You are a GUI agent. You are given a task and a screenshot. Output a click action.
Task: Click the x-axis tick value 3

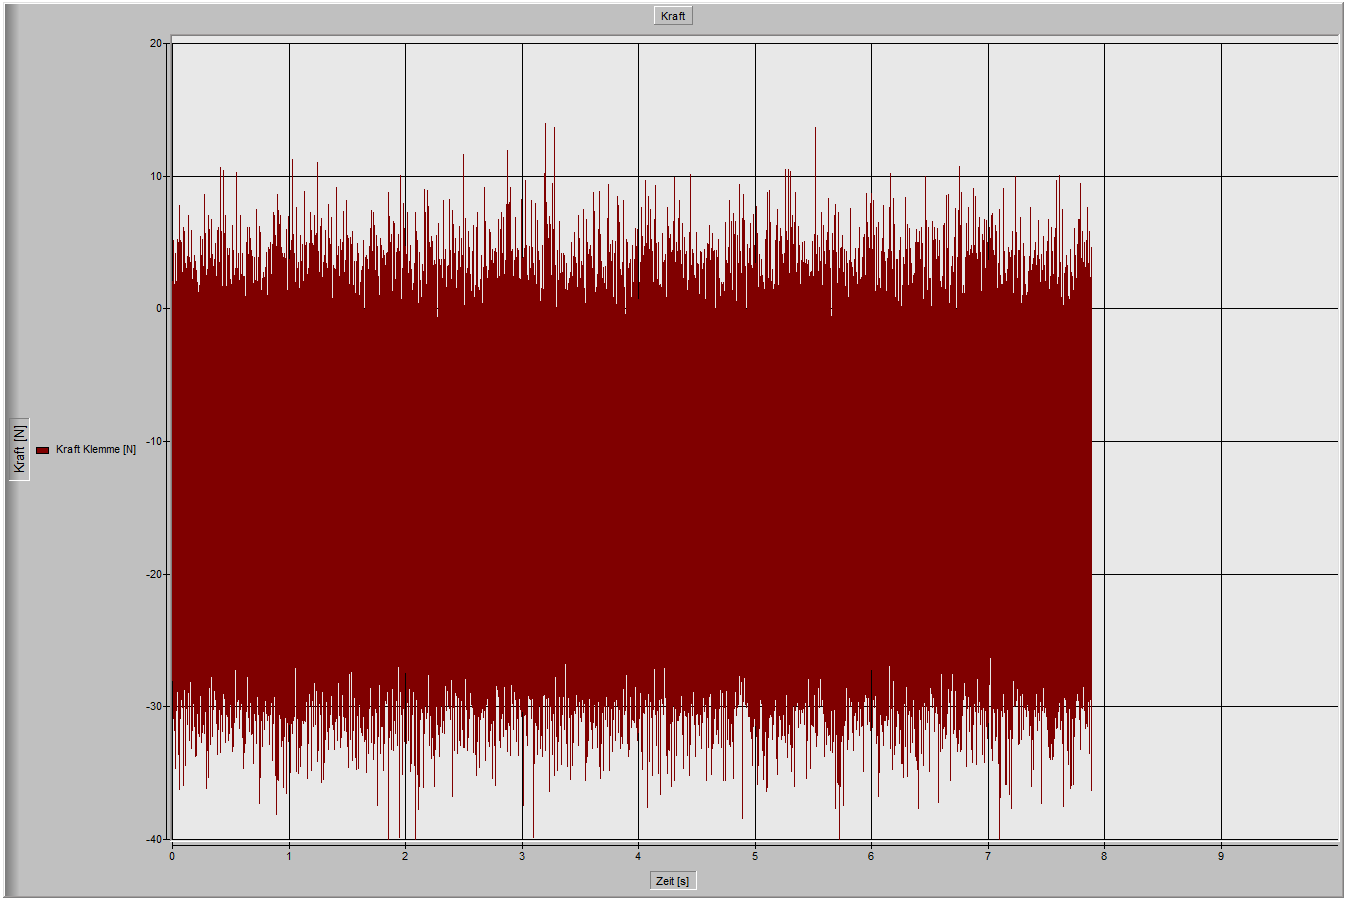522,856
